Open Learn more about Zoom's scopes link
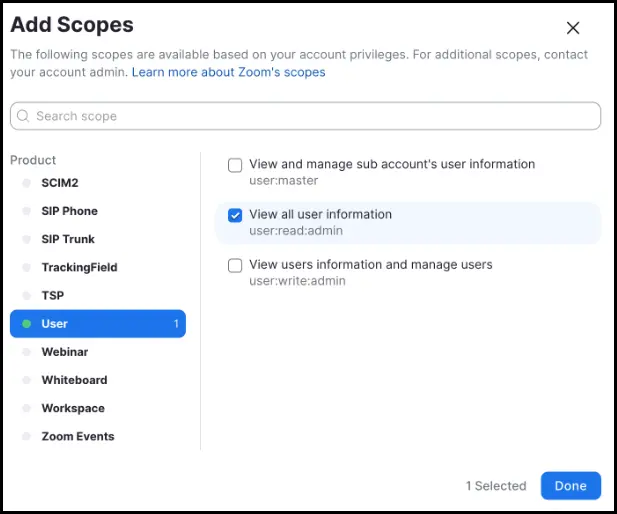 (228, 72)
